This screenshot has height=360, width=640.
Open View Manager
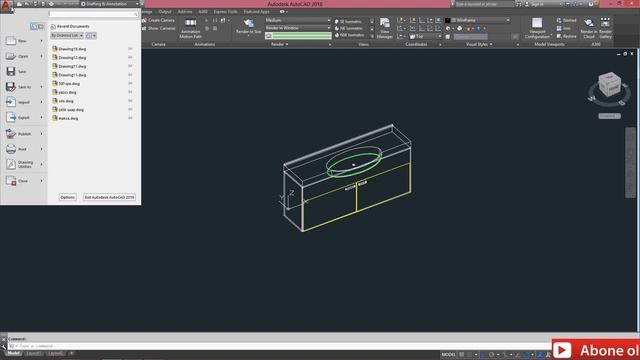384,28
